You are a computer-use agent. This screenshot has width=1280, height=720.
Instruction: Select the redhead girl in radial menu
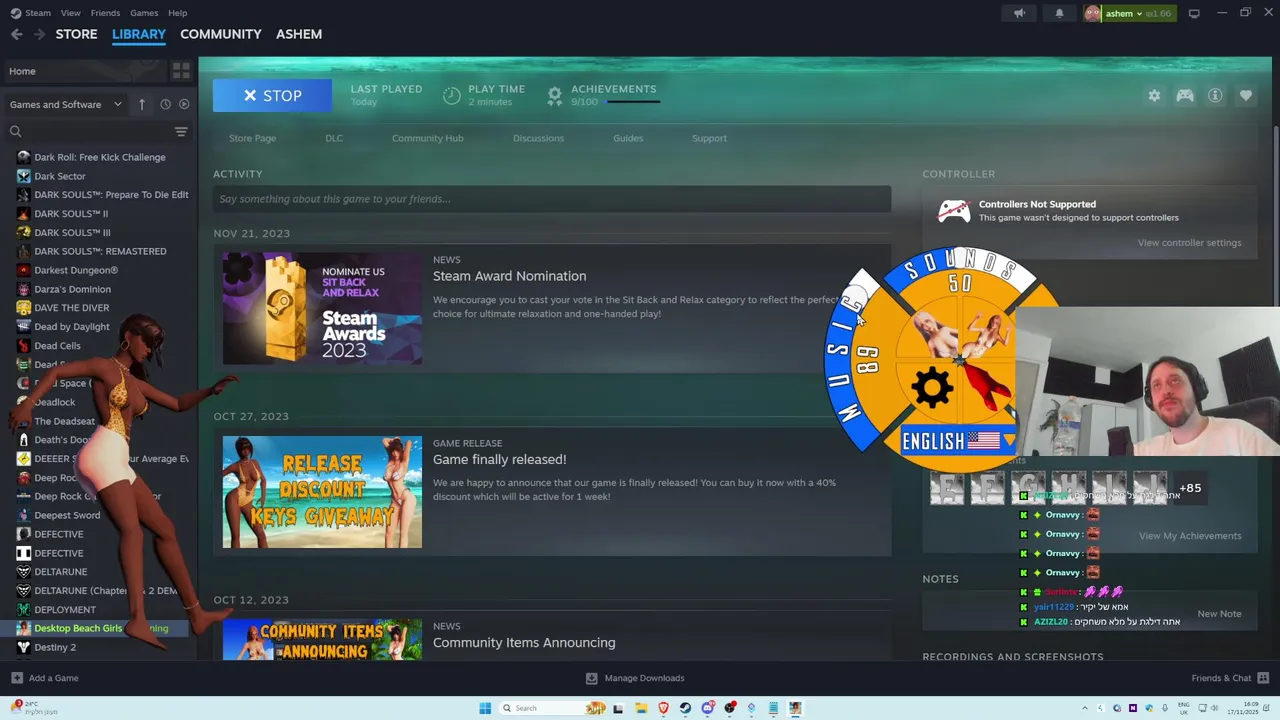(x=988, y=335)
